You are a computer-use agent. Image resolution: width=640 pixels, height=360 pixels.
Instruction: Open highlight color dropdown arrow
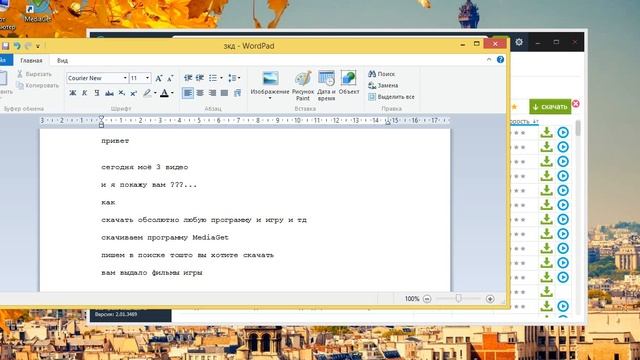[155, 93]
